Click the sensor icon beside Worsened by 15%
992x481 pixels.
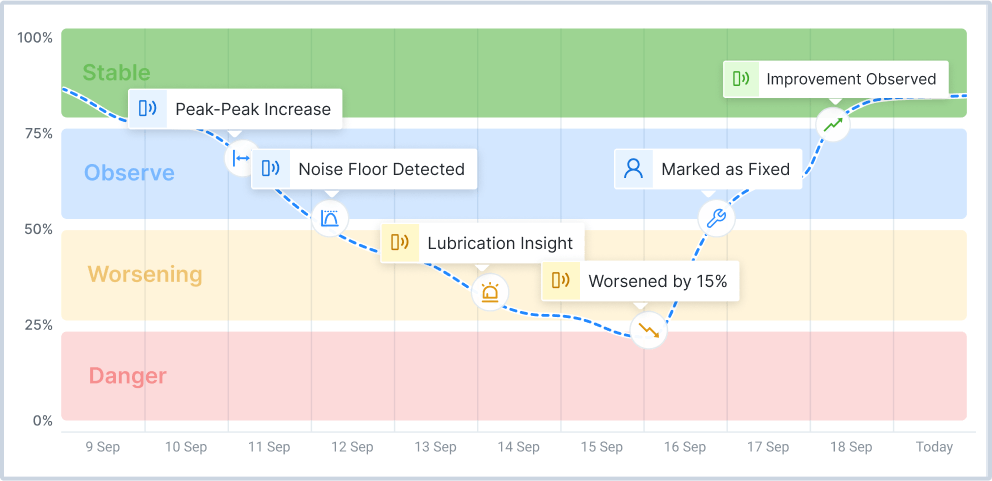(x=561, y=281)
